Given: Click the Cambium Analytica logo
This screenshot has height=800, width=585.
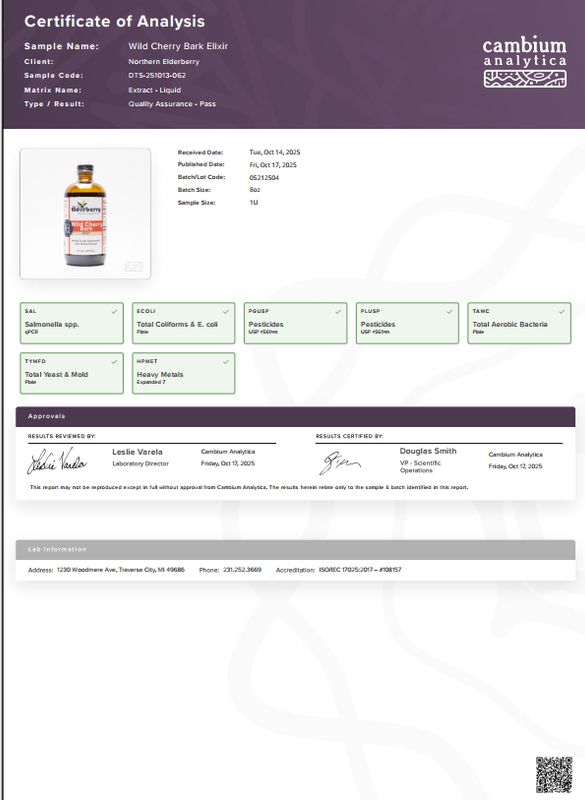Looking at the screenshot, I should coord(525,62).
